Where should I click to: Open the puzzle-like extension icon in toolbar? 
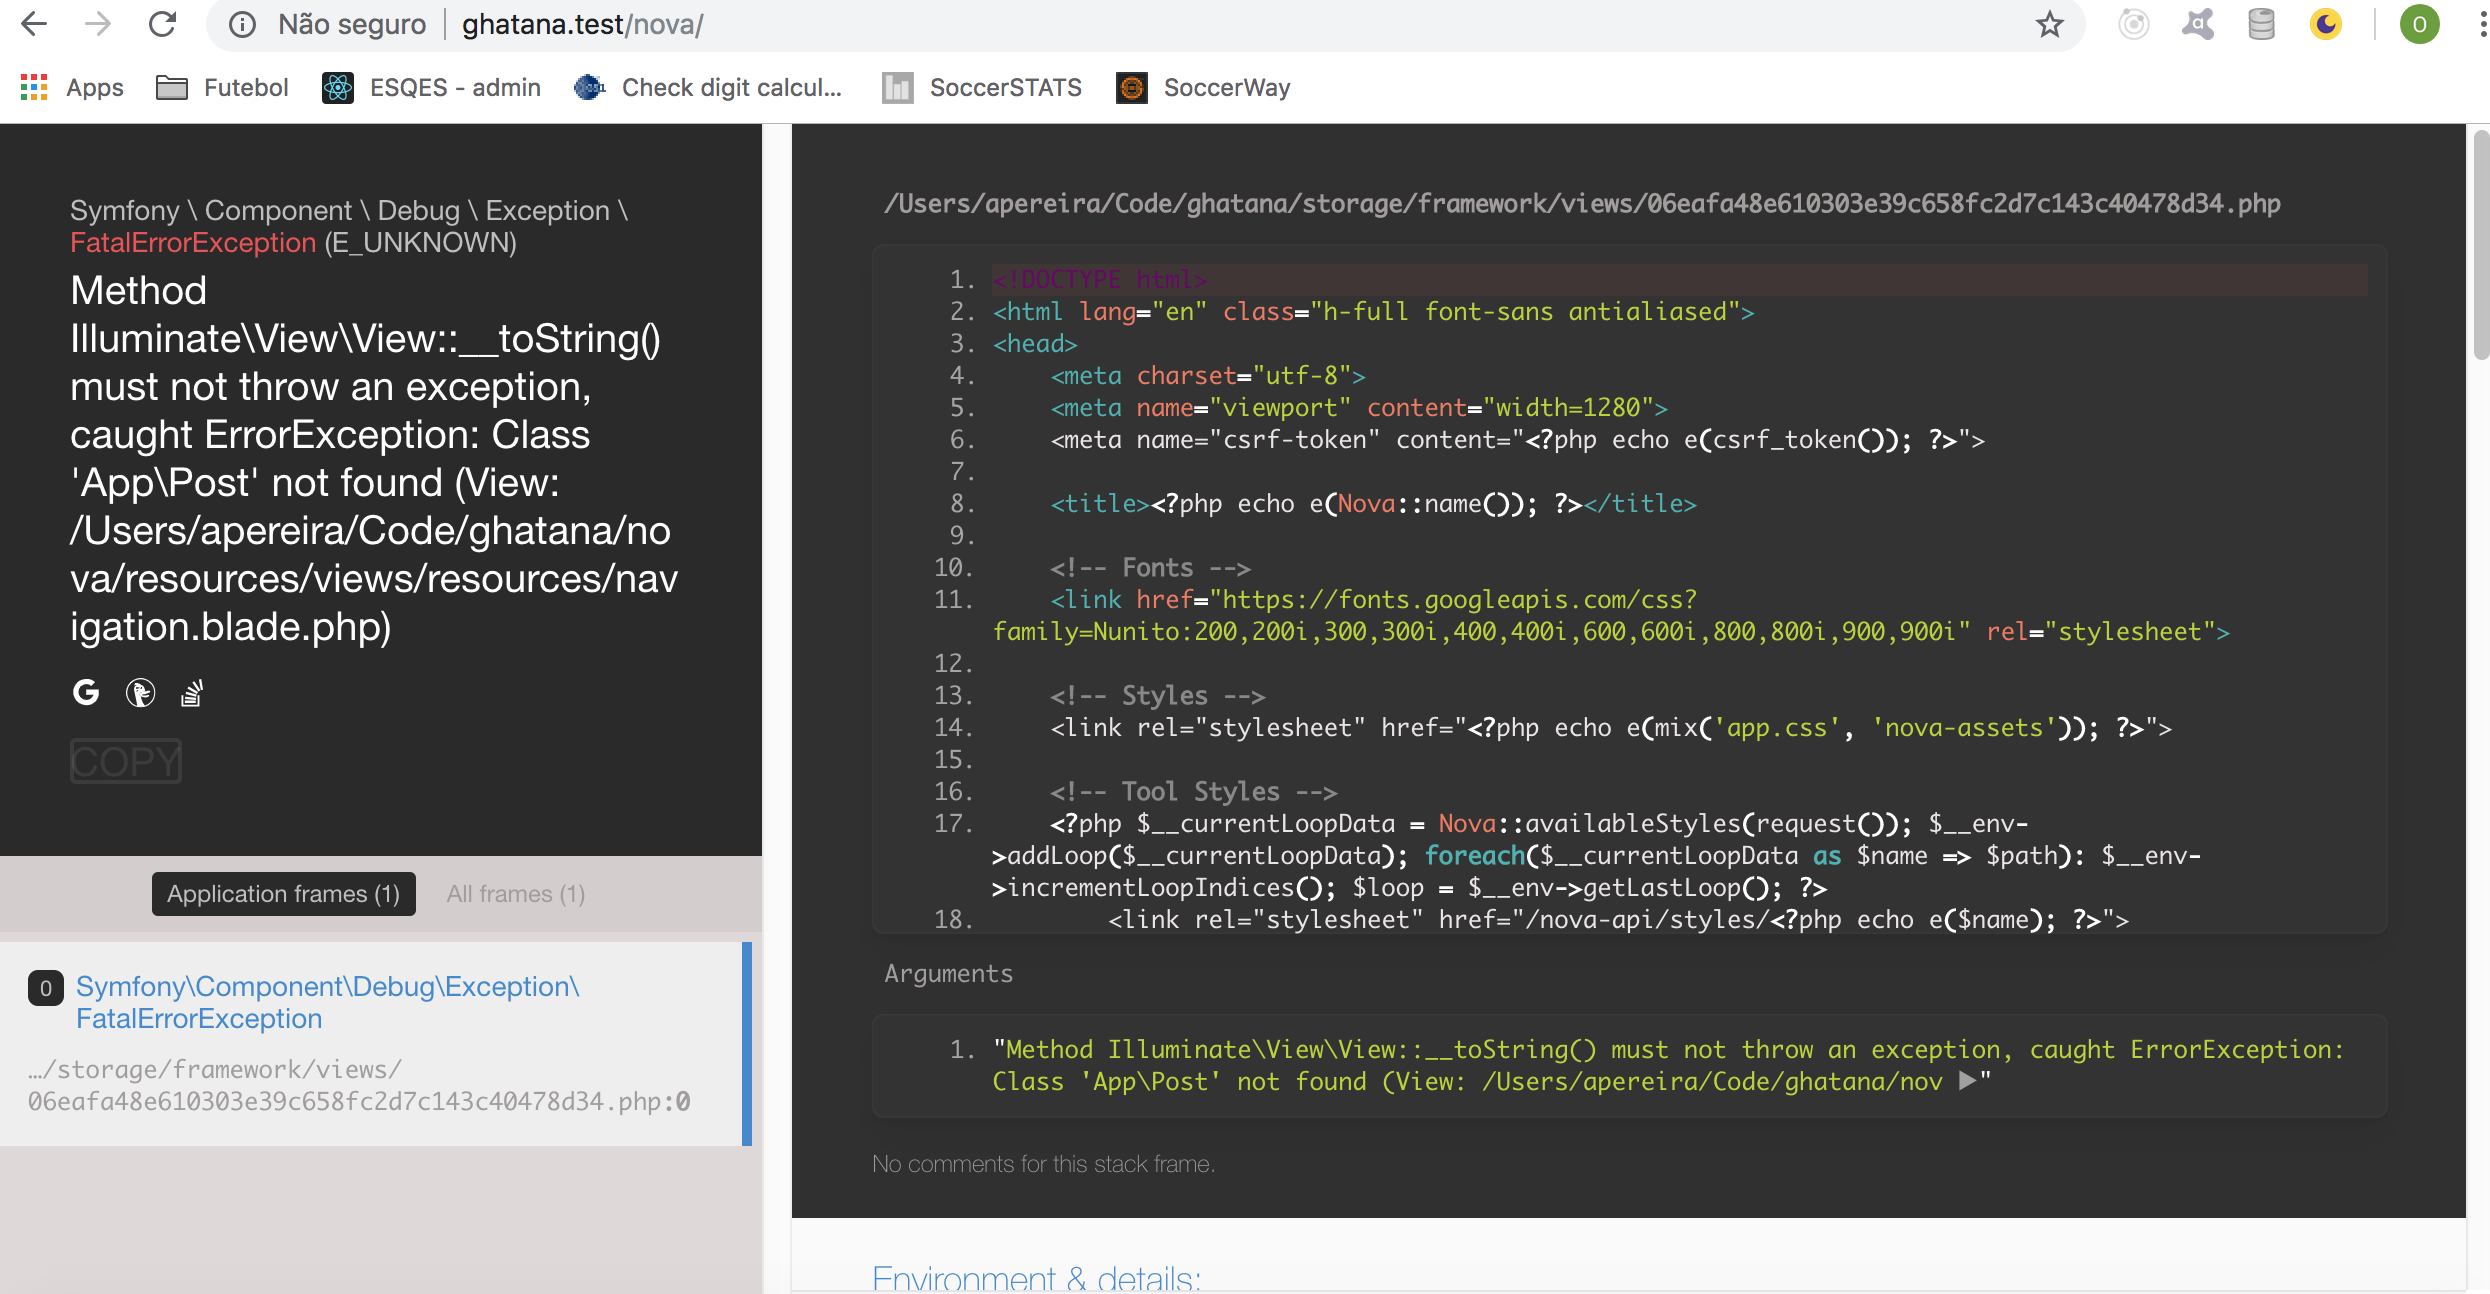tap(2198, 24)
